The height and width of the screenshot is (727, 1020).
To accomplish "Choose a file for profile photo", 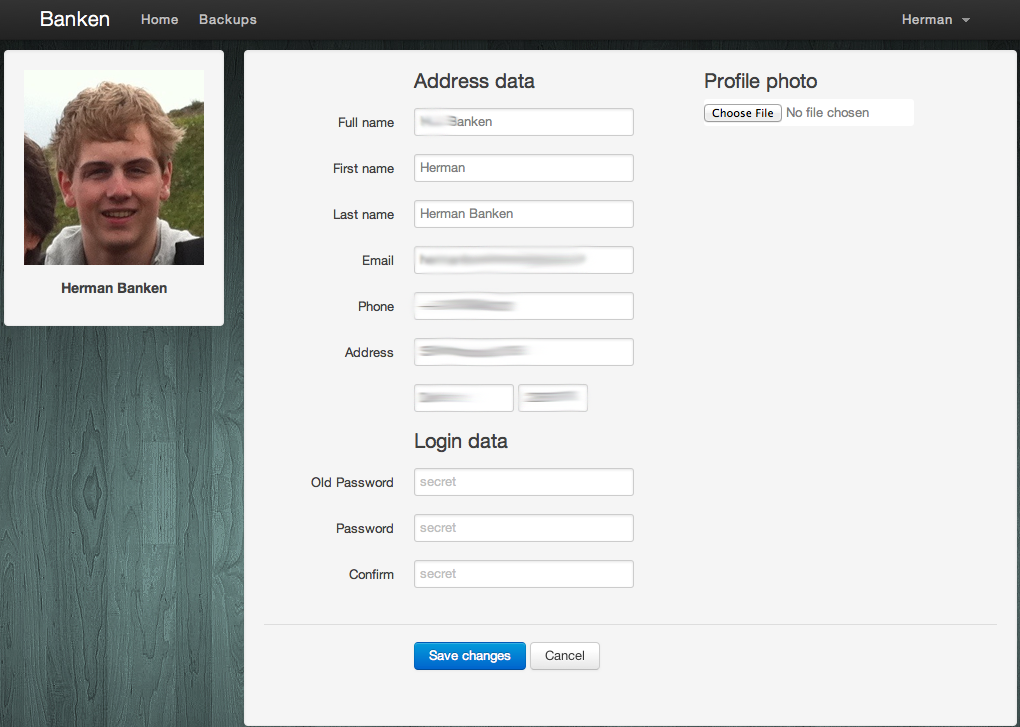I will tap(742, 112).
